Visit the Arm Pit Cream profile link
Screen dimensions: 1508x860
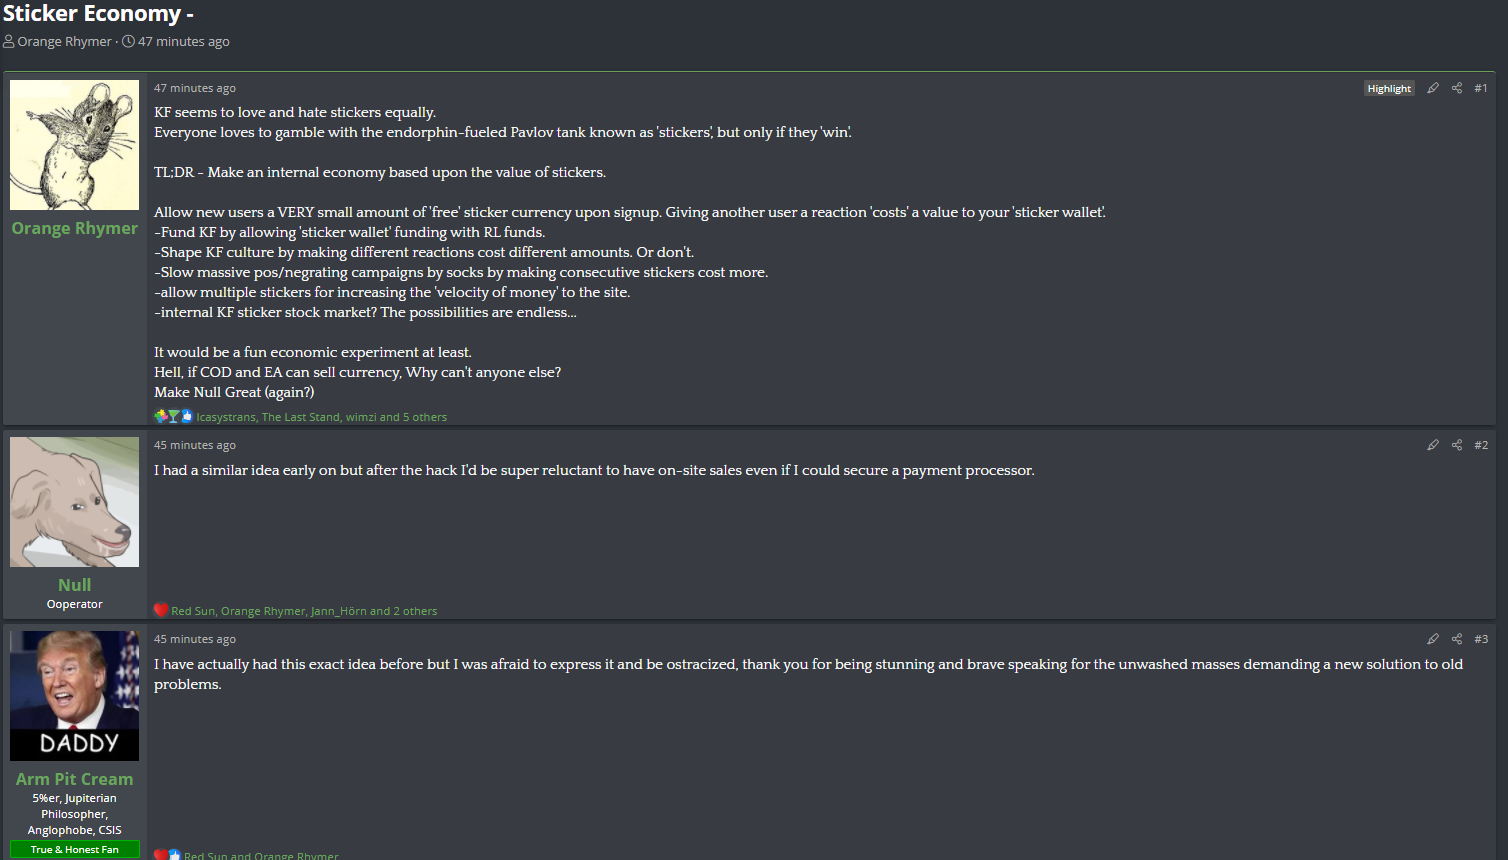[75, 779]
